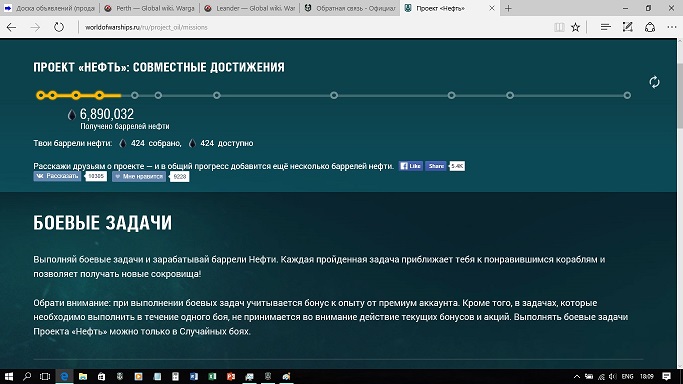The image size is (683, 384).
Task: Switch to the Leander — Global wiki tab
Action: pos(250,8)
